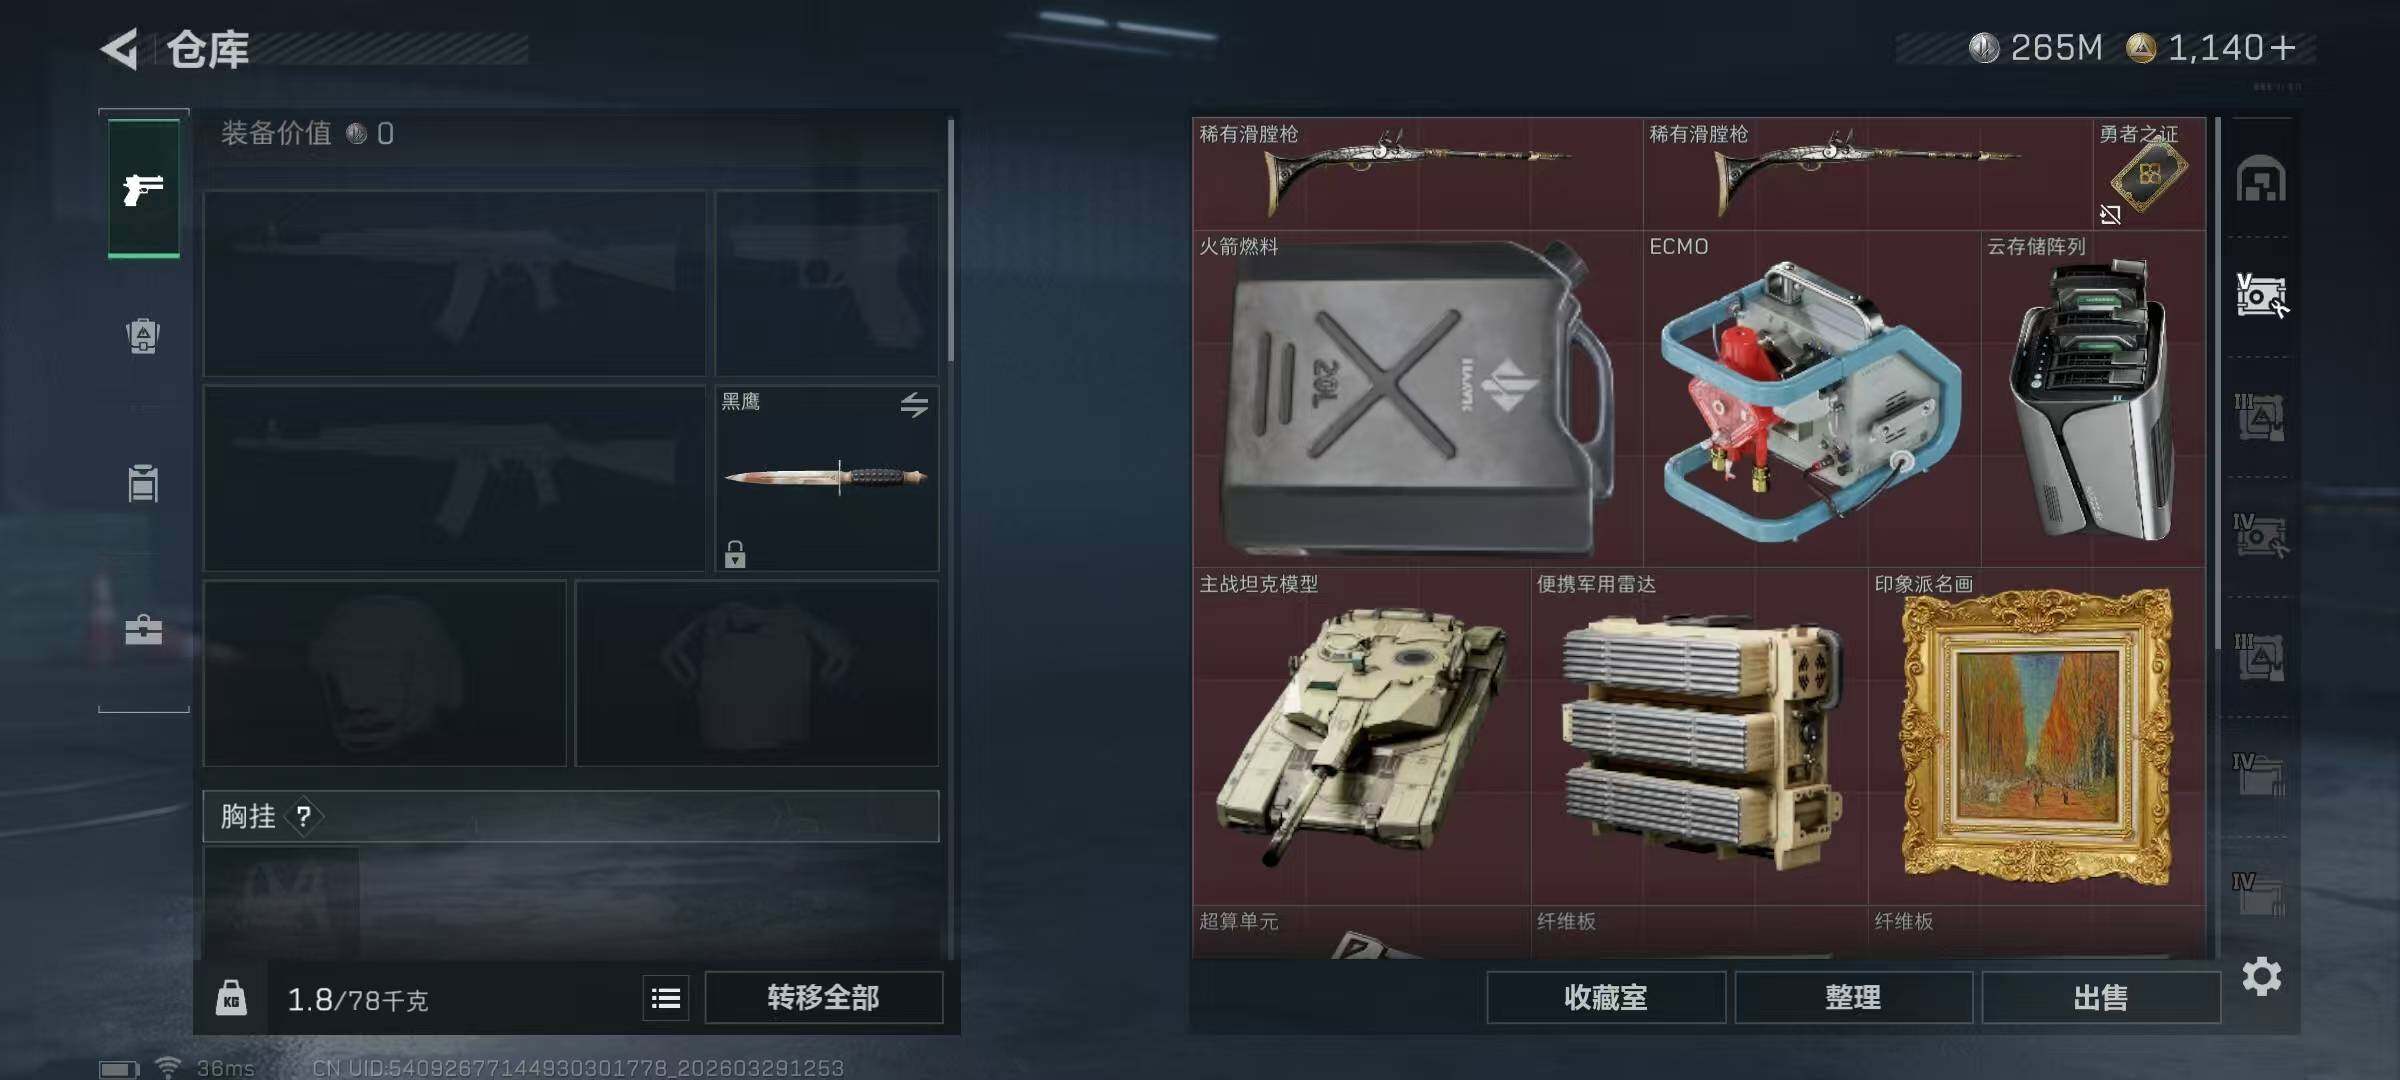Open the 收藏室 button

[1606, 997]
